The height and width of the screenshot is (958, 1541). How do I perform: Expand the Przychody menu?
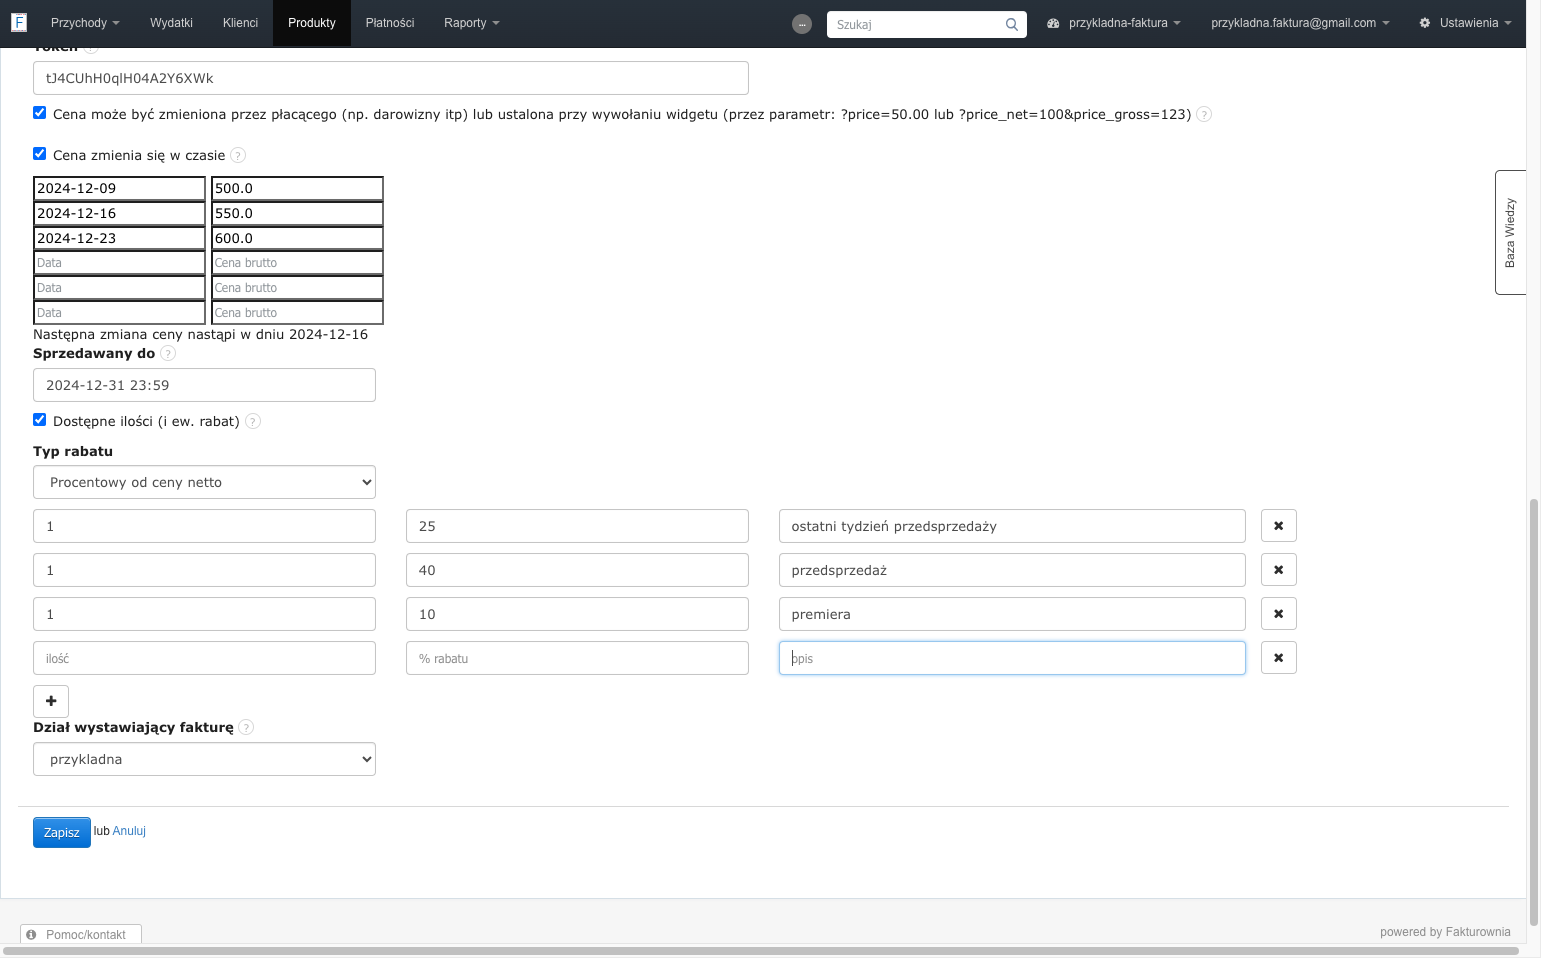85,23
